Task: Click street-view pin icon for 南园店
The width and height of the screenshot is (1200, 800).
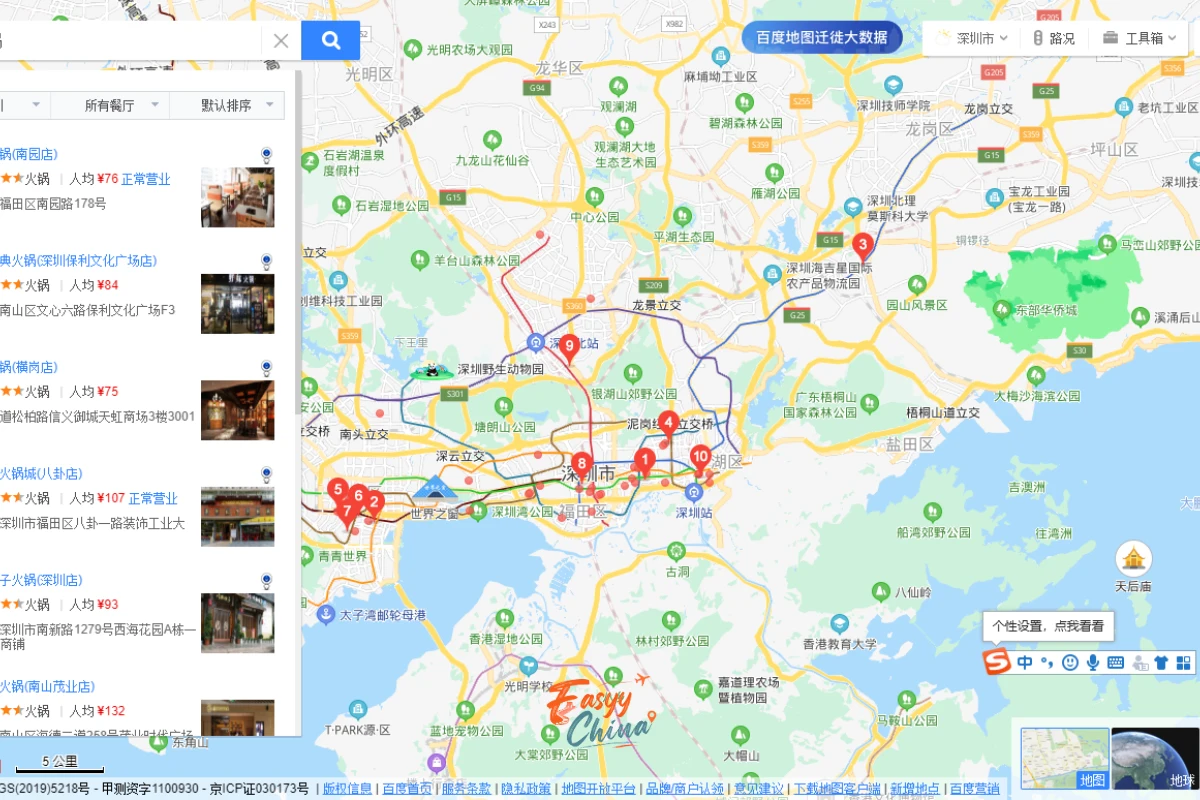Action: [x=266, y=155]
